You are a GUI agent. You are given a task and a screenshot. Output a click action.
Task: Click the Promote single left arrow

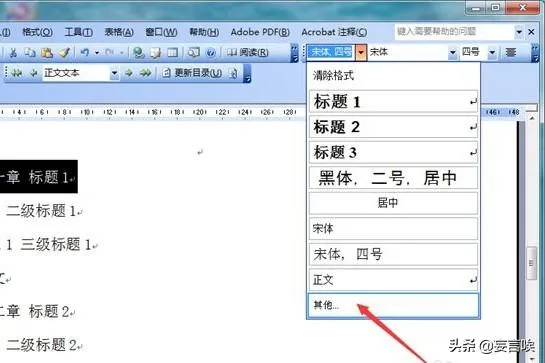[33, 73]
